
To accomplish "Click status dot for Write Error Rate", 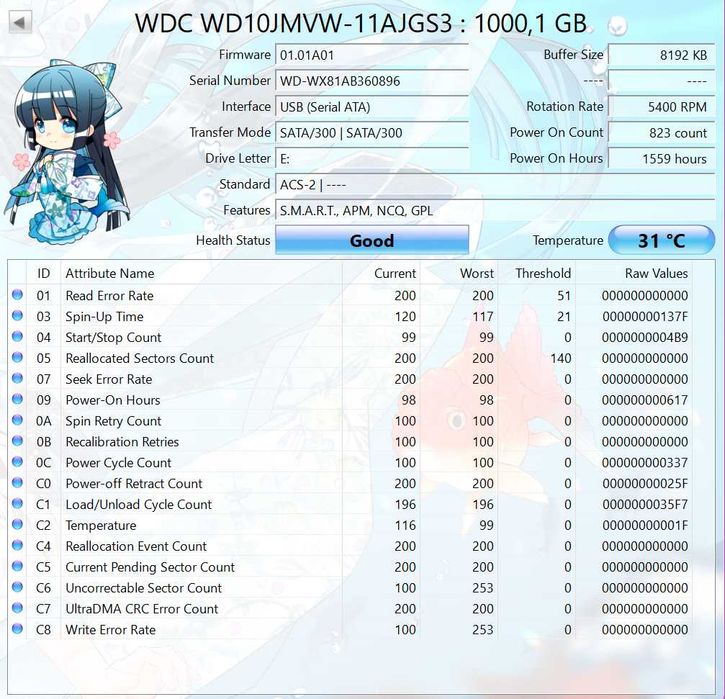I will pyautogui.click(x=18, y=629).
